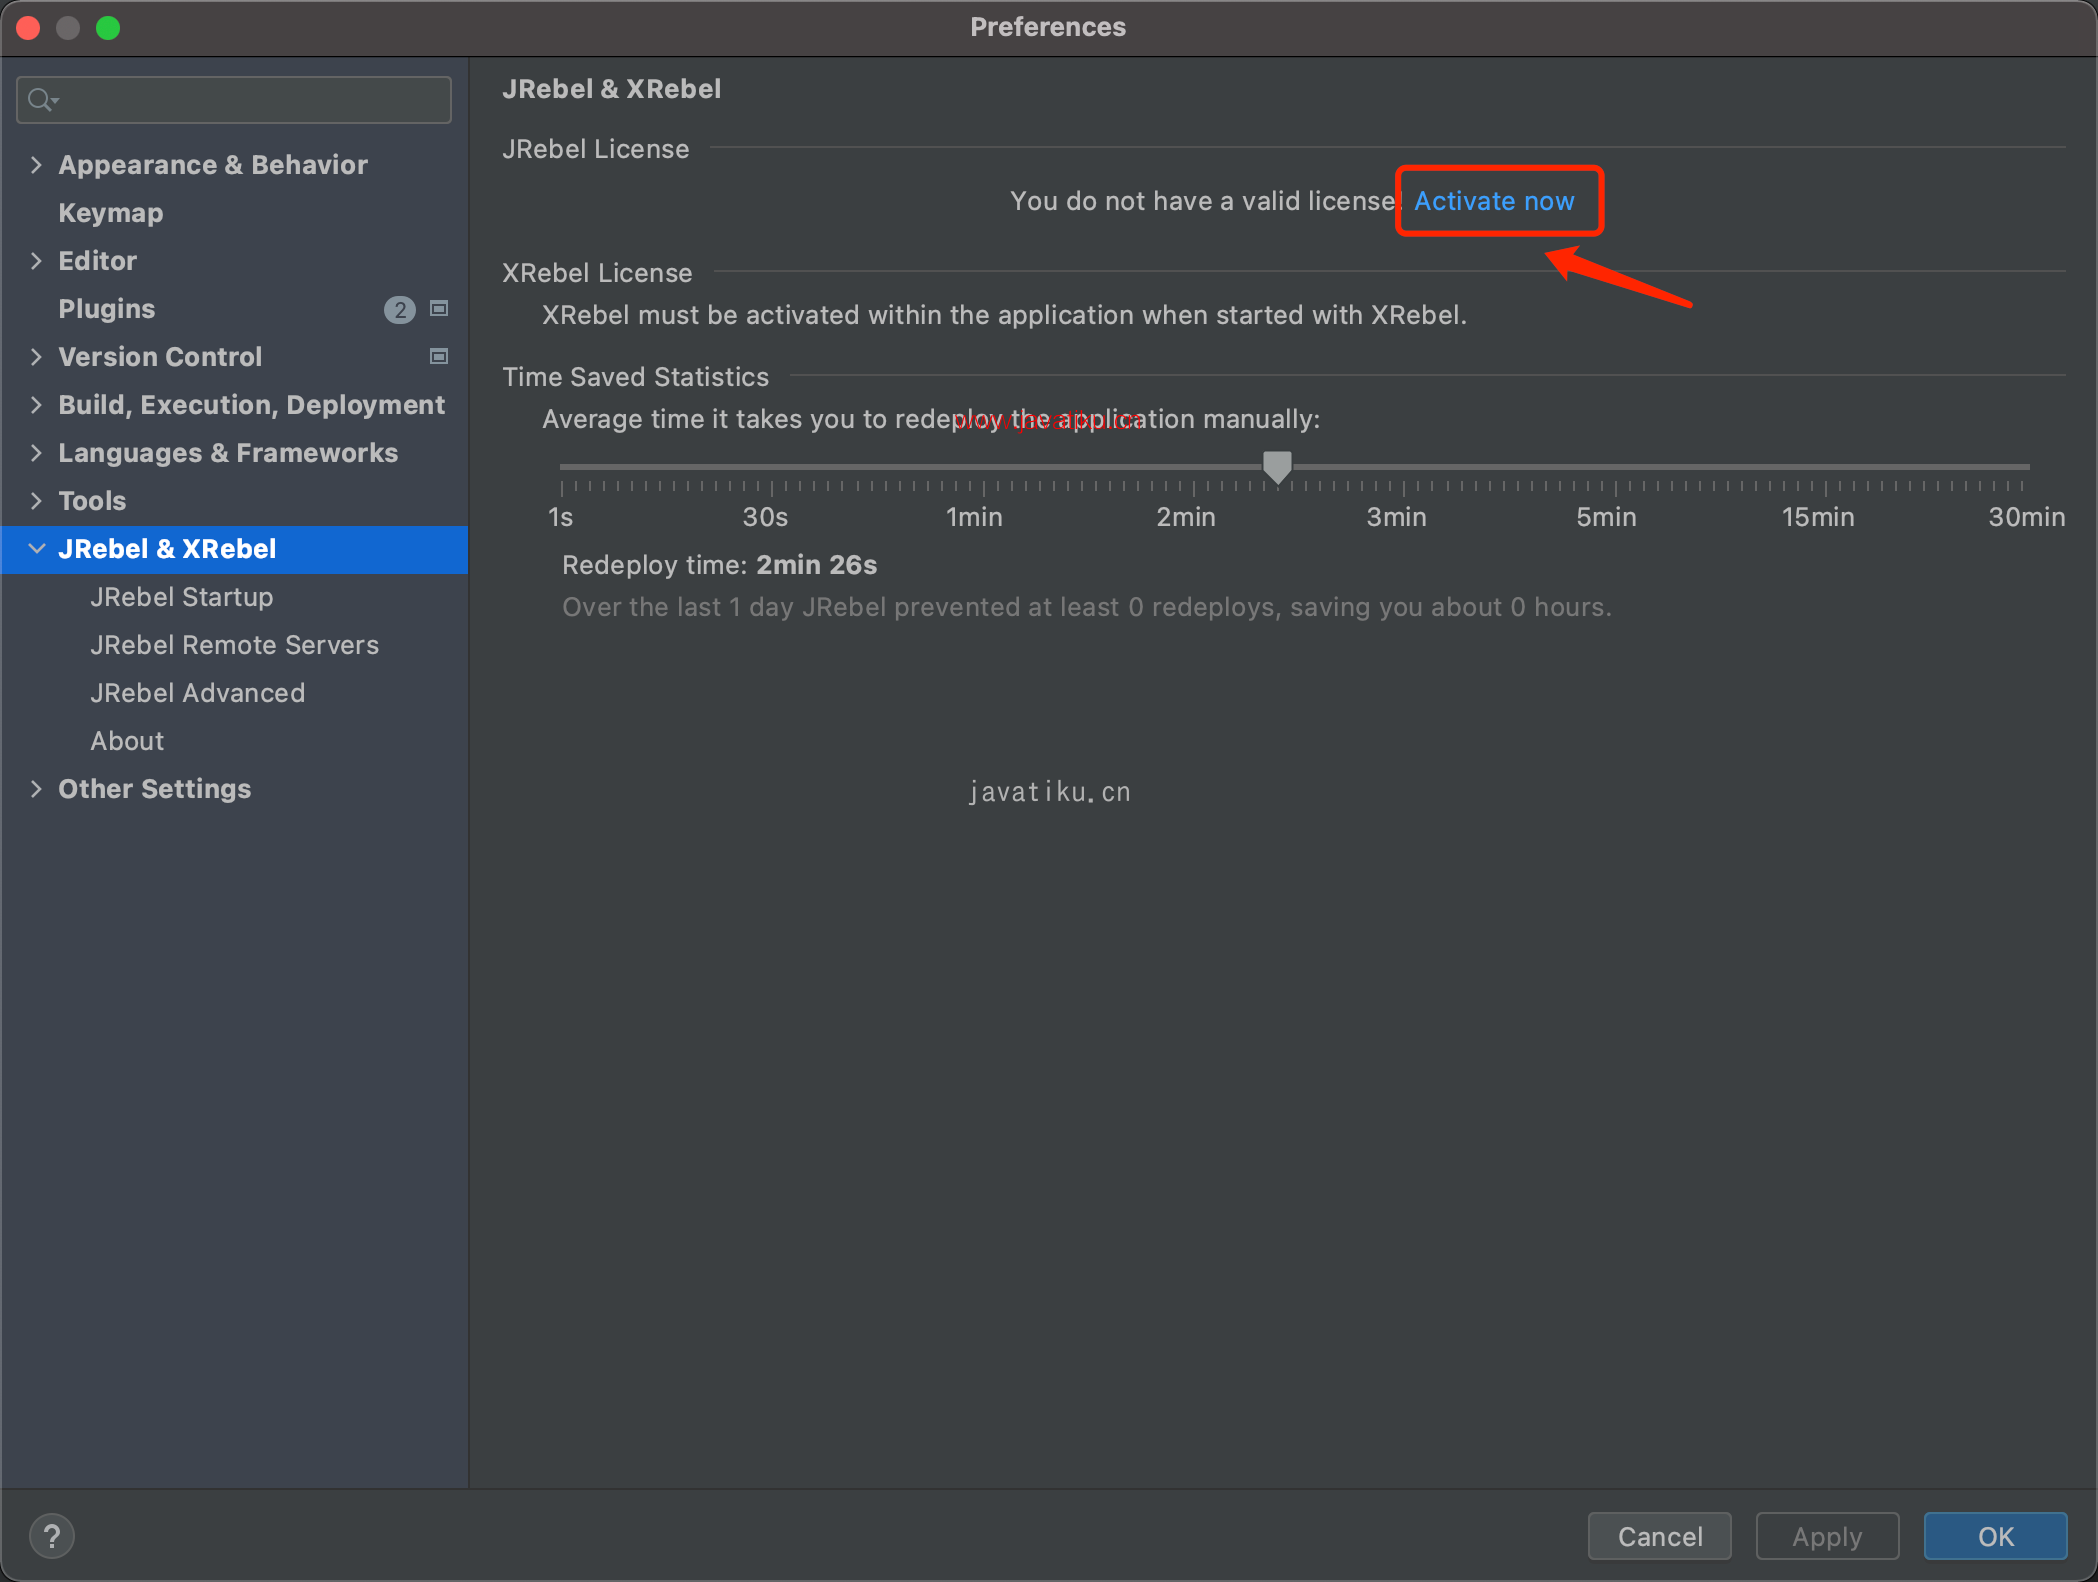Click the Cancel button
Screen dimensions: 2098x1582
point(1660,1536)
